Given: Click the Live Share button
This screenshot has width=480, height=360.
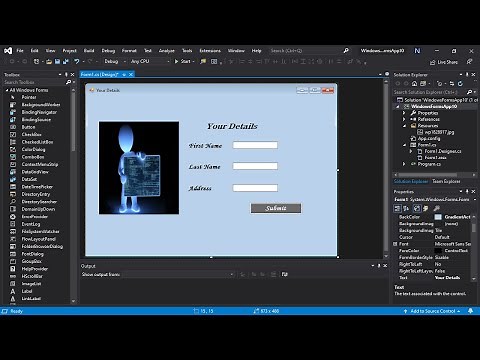Looking at the screenshot, I should 444,62.
